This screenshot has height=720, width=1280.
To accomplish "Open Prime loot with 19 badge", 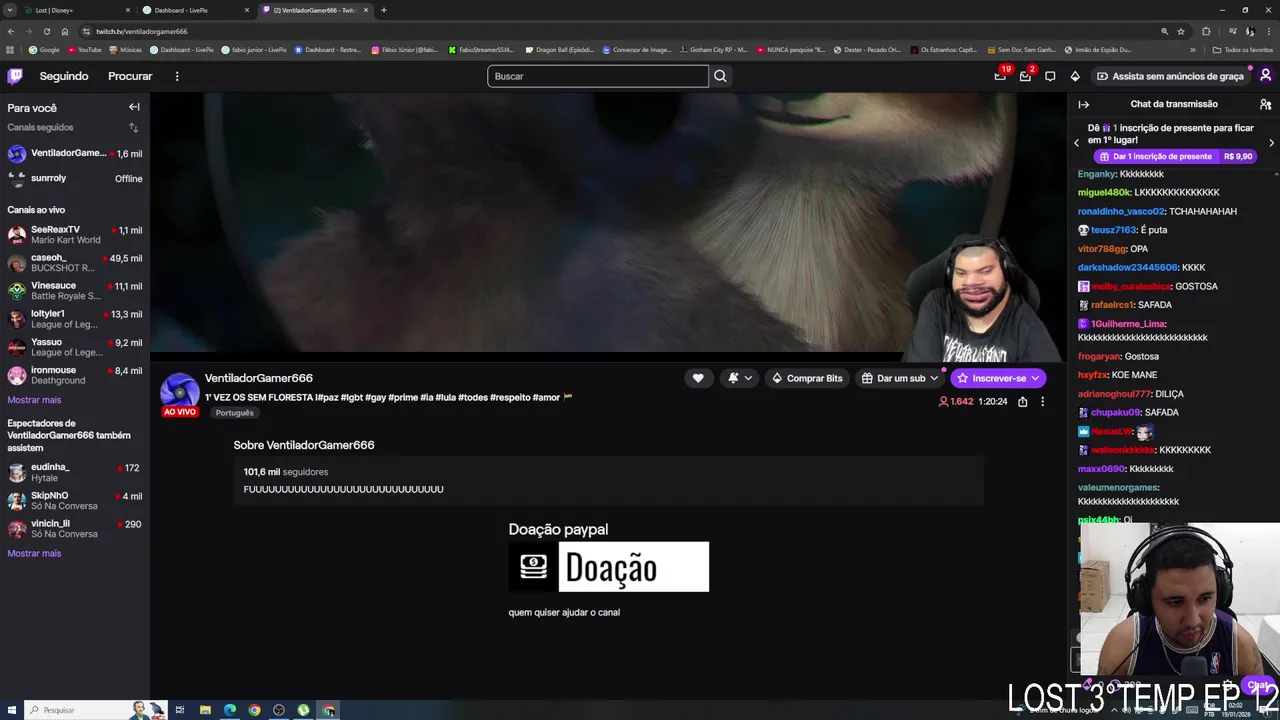I will 1001,76.
